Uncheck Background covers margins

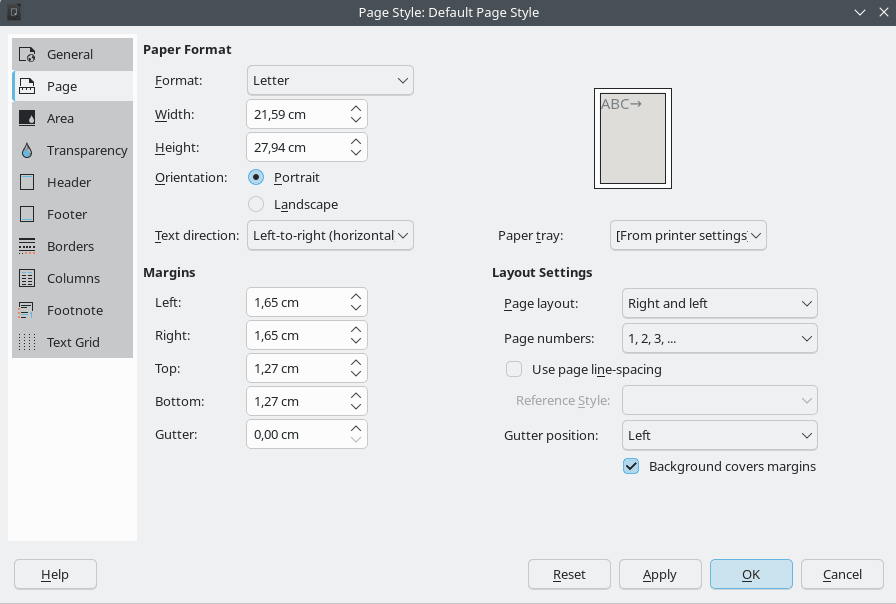[631, 466]
